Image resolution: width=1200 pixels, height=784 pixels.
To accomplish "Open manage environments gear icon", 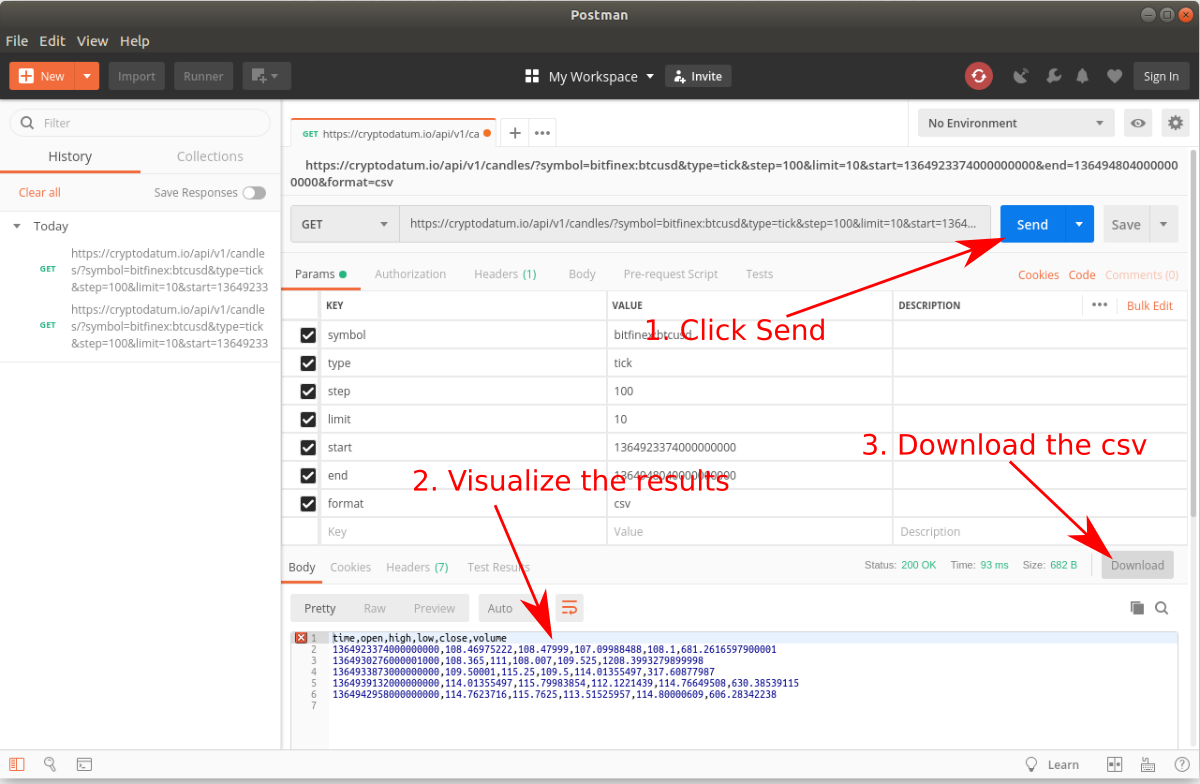I will click(x=1175, y=123).
